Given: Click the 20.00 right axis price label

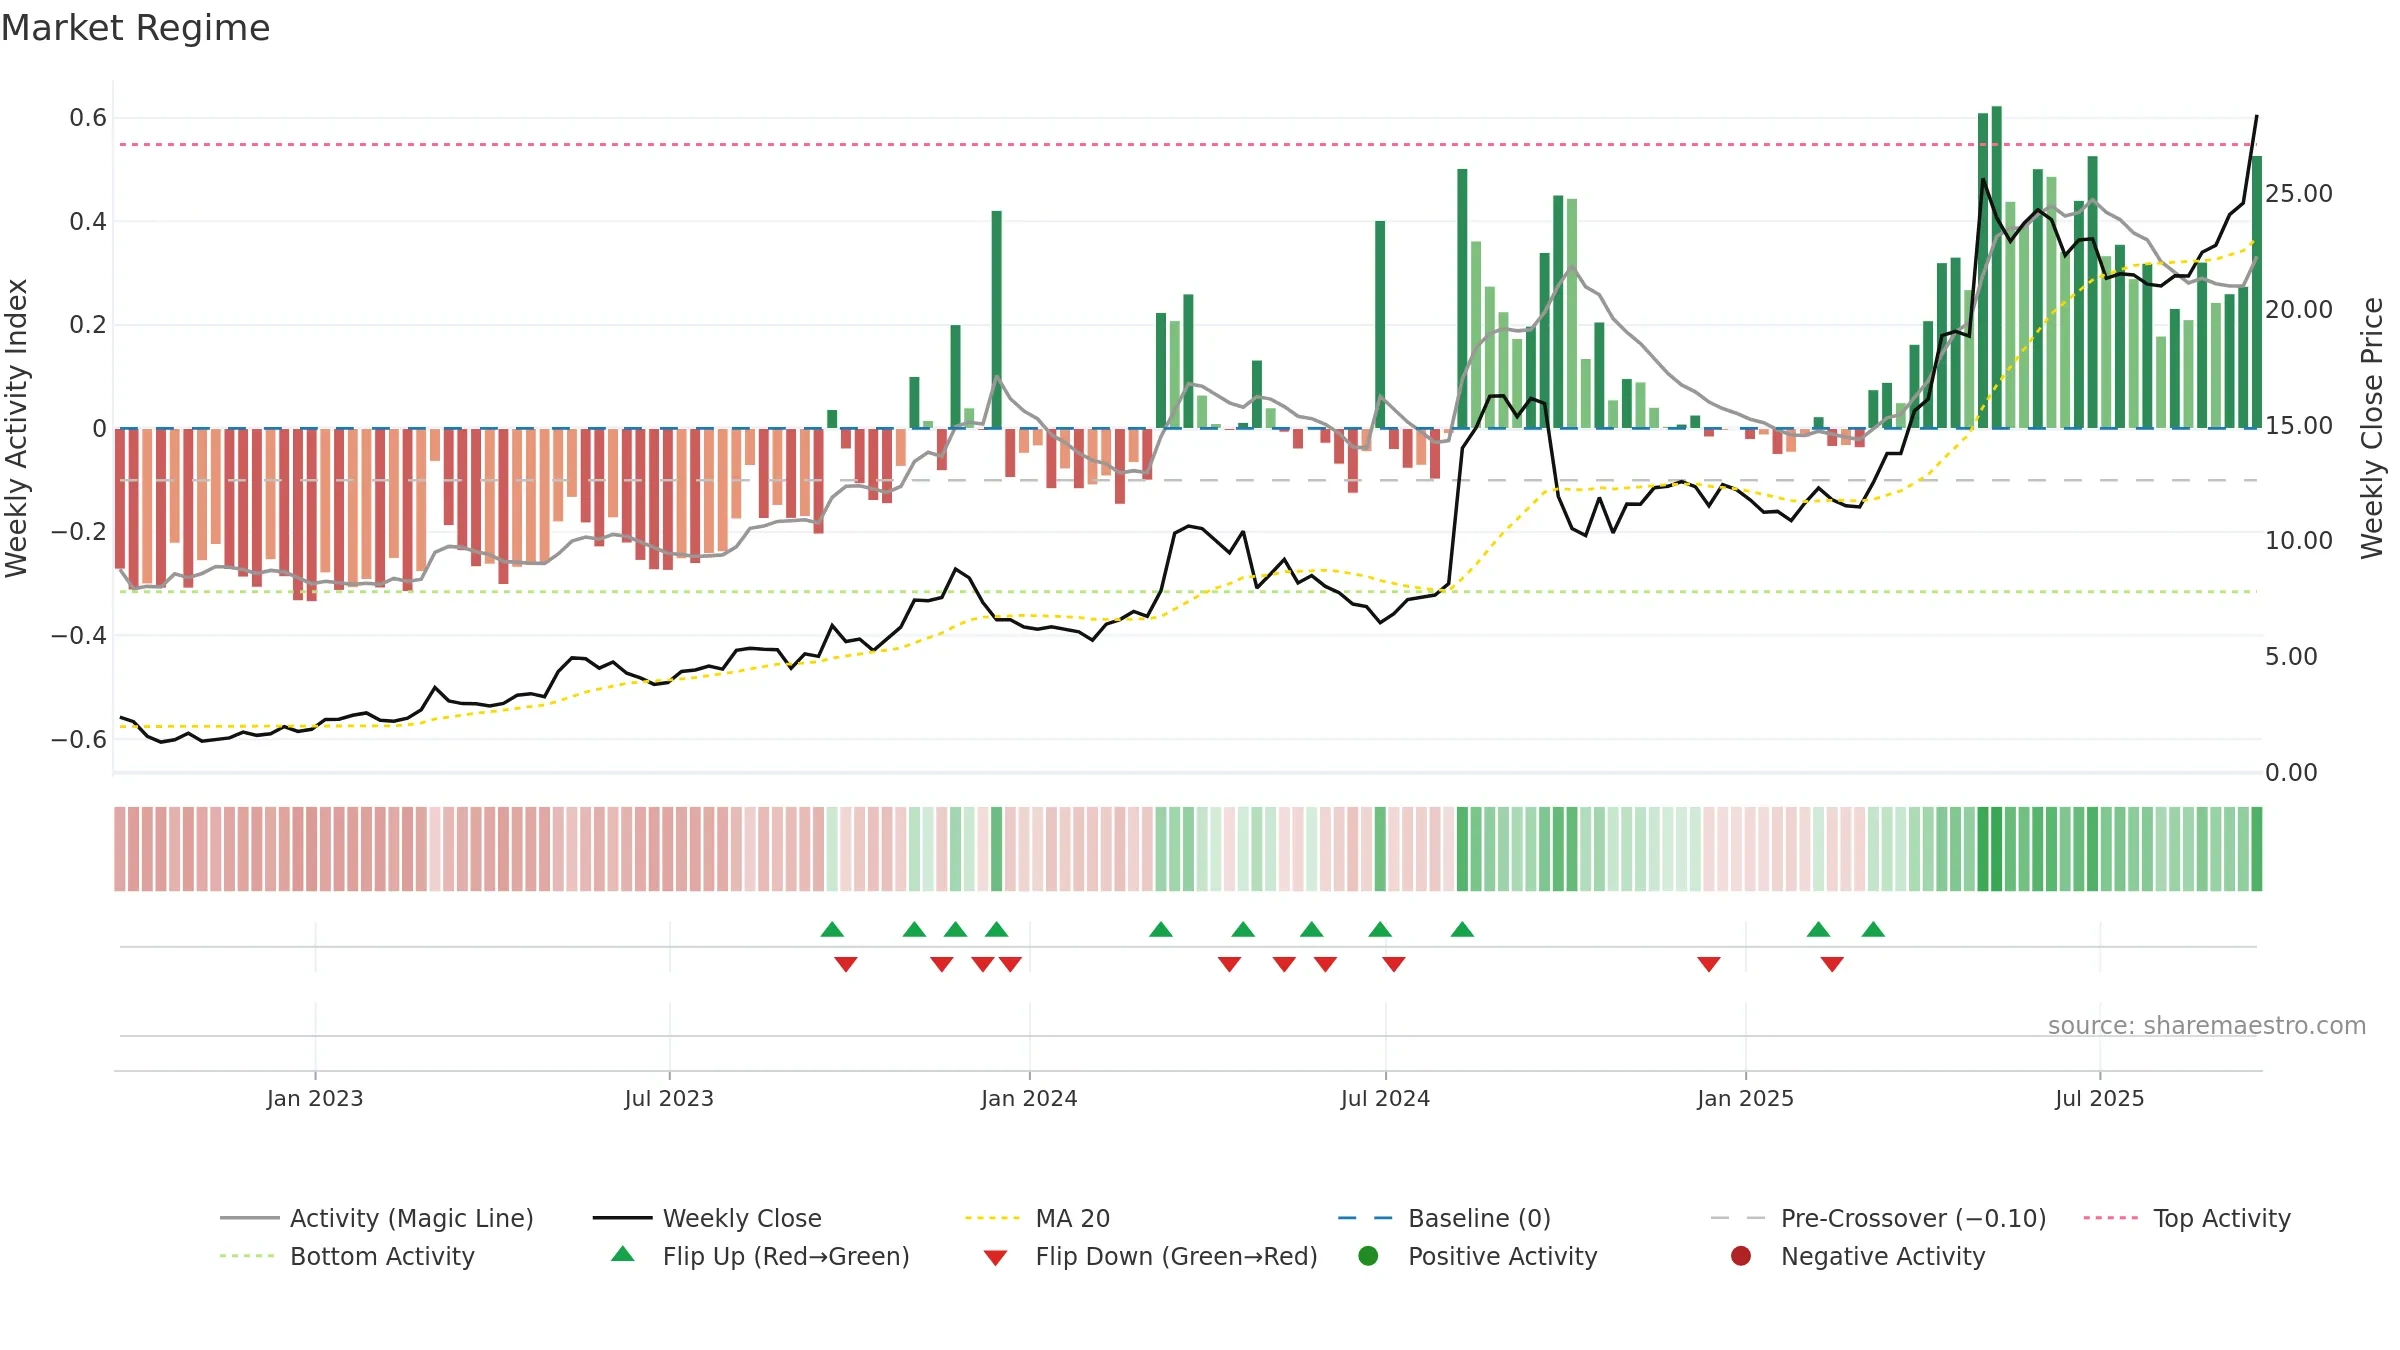Looking at the screenshot, I should tap(2298, 309).
